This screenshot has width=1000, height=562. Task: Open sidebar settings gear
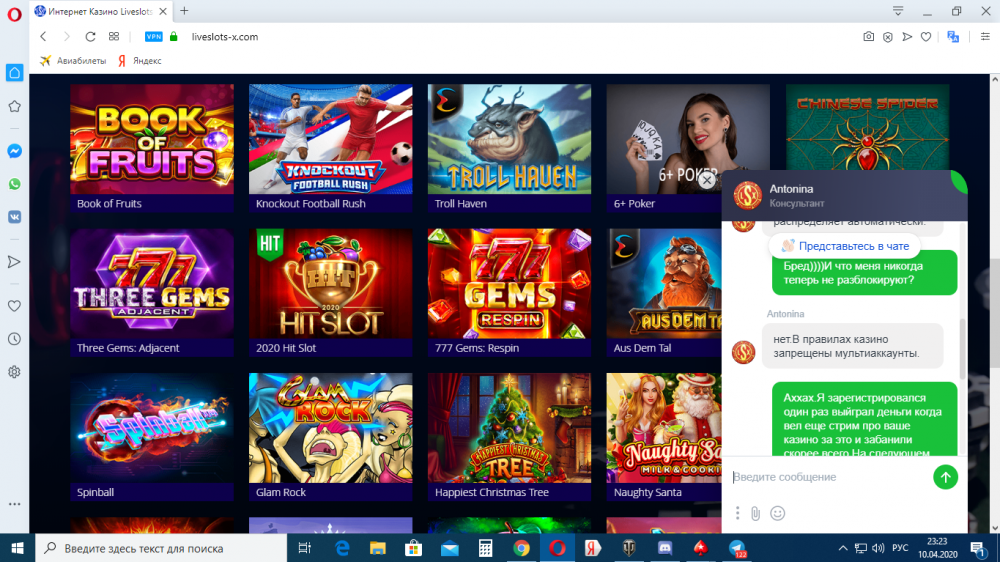click(x=14, y=372)
